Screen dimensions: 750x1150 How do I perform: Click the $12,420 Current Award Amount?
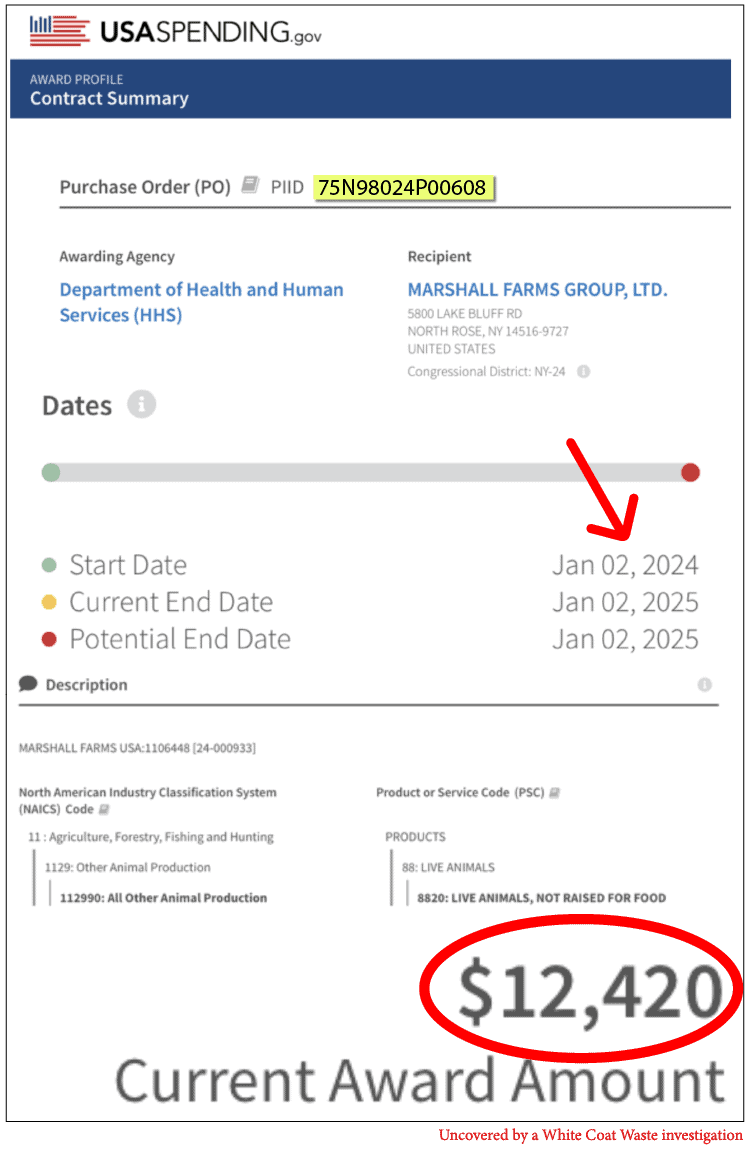(x=590, y=992)
